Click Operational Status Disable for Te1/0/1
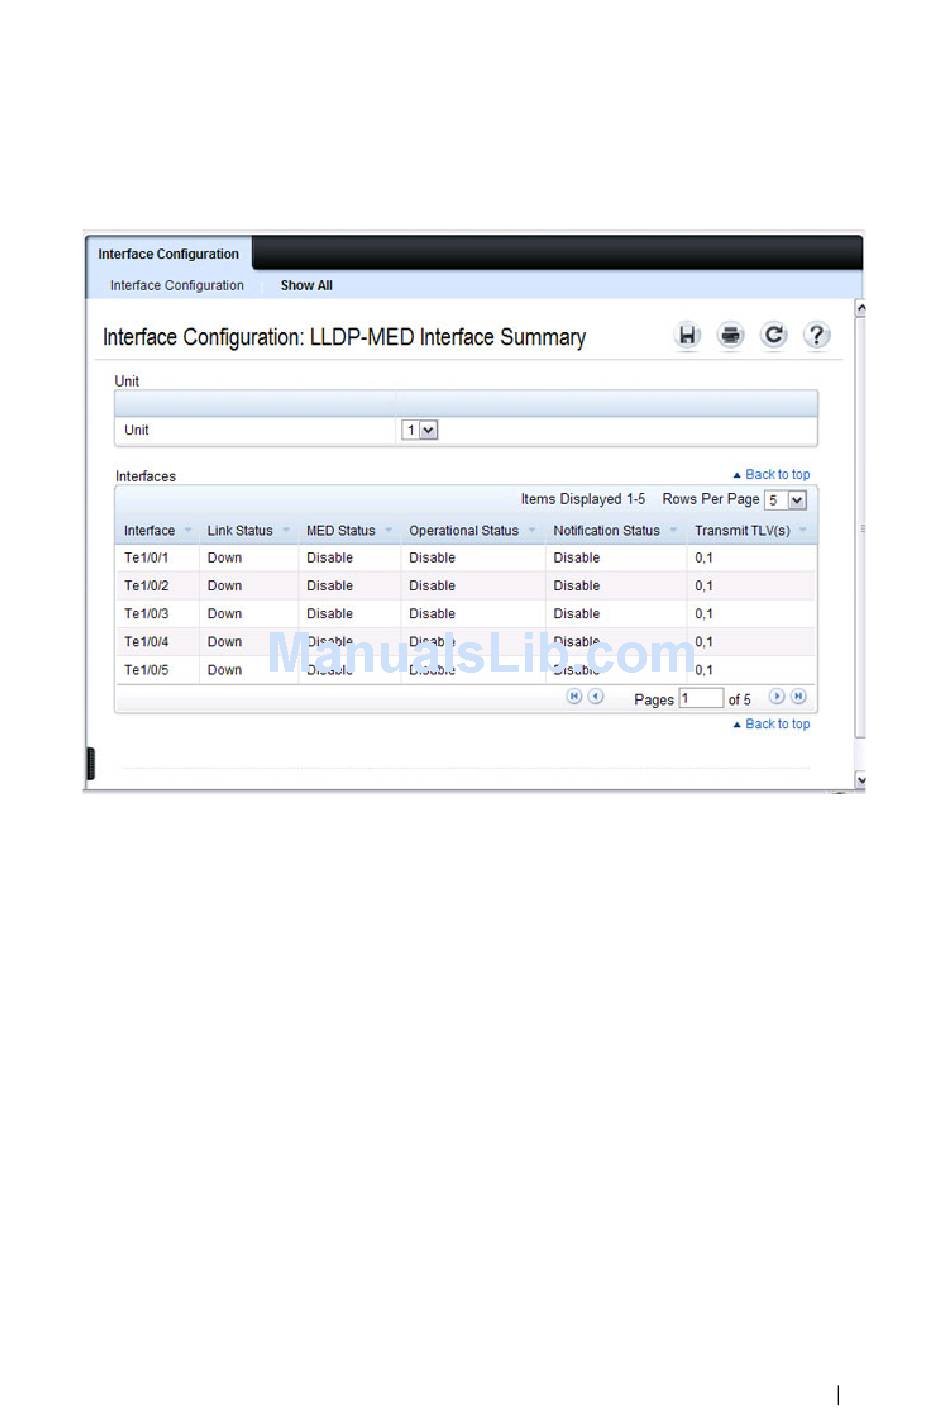Viewport: 950px width, 1414px height. click(x=432, y=558)
